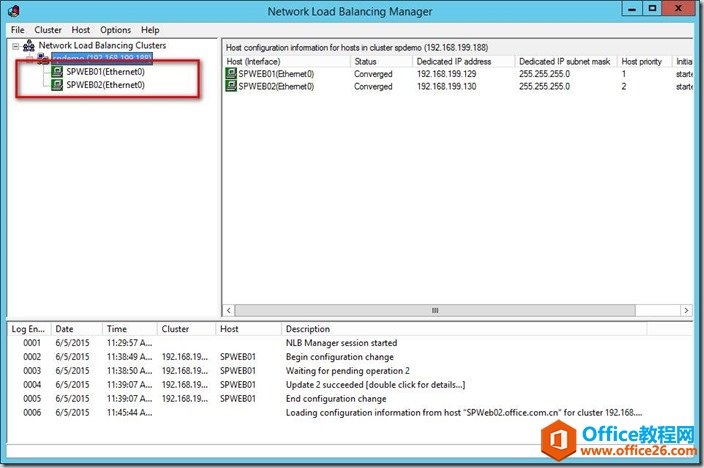Screen dimensions: 704x468
Task: Sort by Dedicated IP subnet mask column
Action: click(x=566, y=62)
